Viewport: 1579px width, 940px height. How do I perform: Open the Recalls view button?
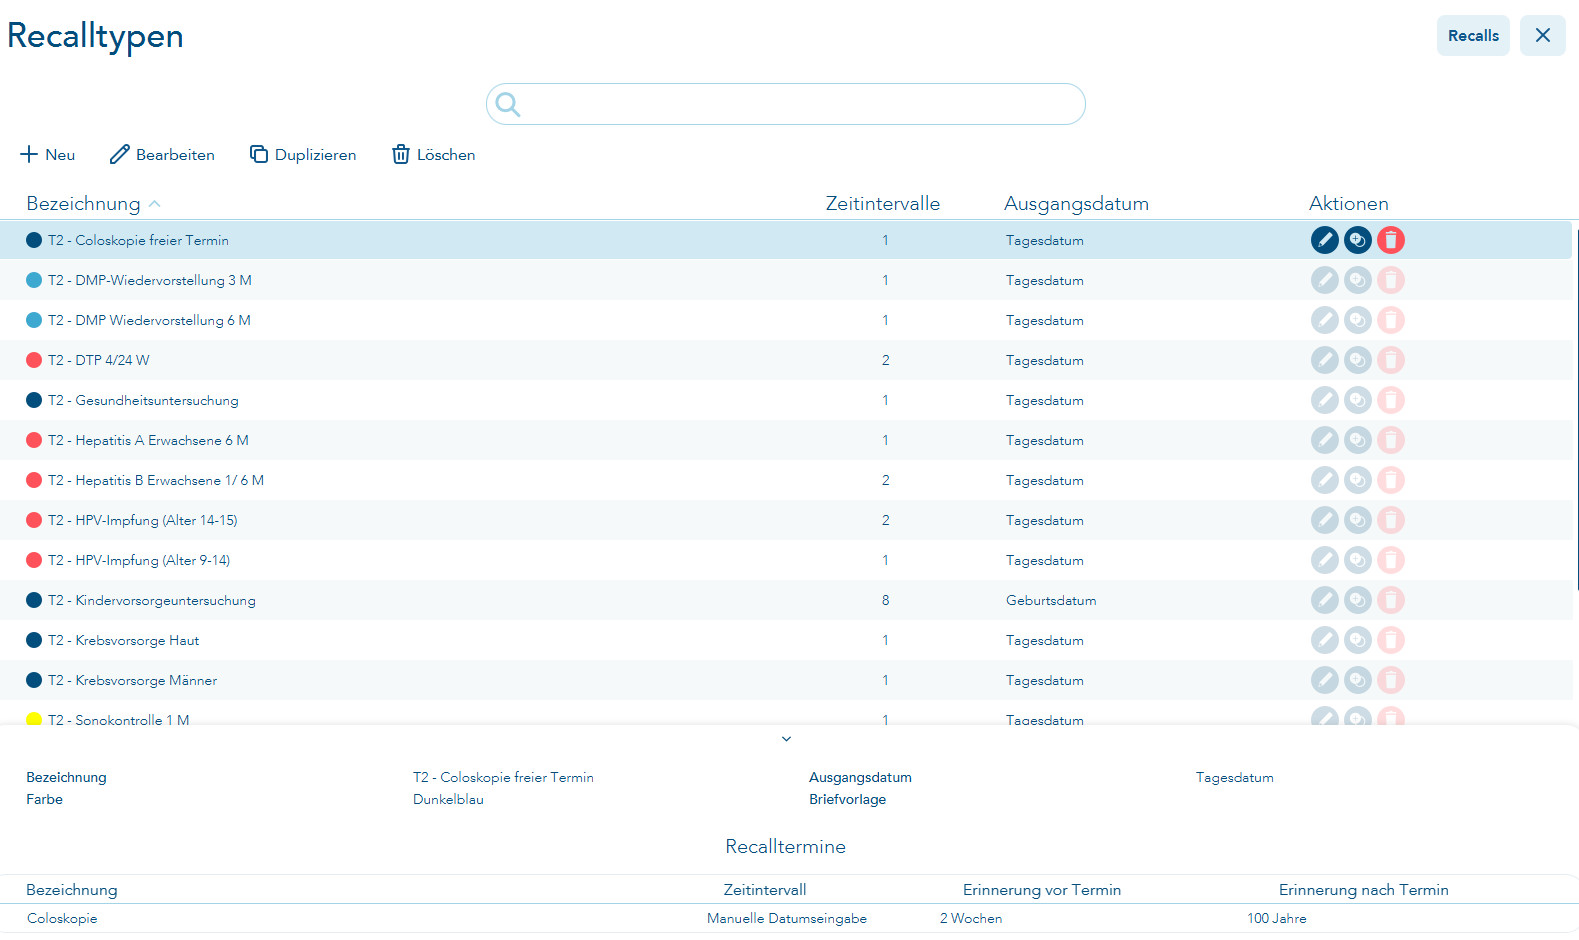[1472, 36]
